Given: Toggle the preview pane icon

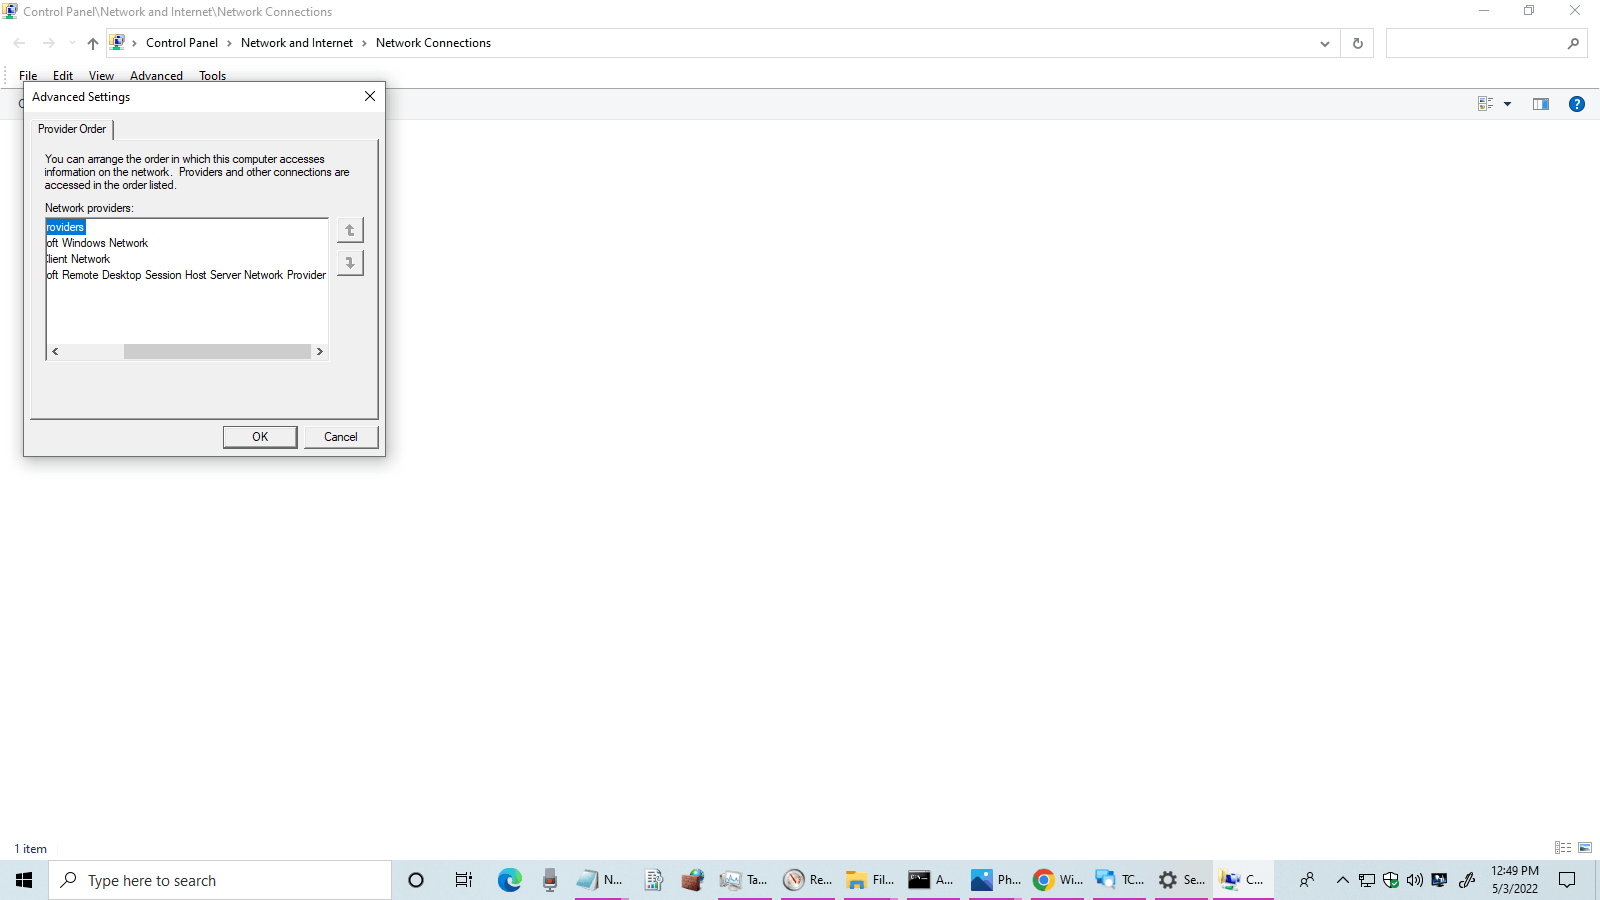Looking at the screenshot, I should pos(1541,104).
